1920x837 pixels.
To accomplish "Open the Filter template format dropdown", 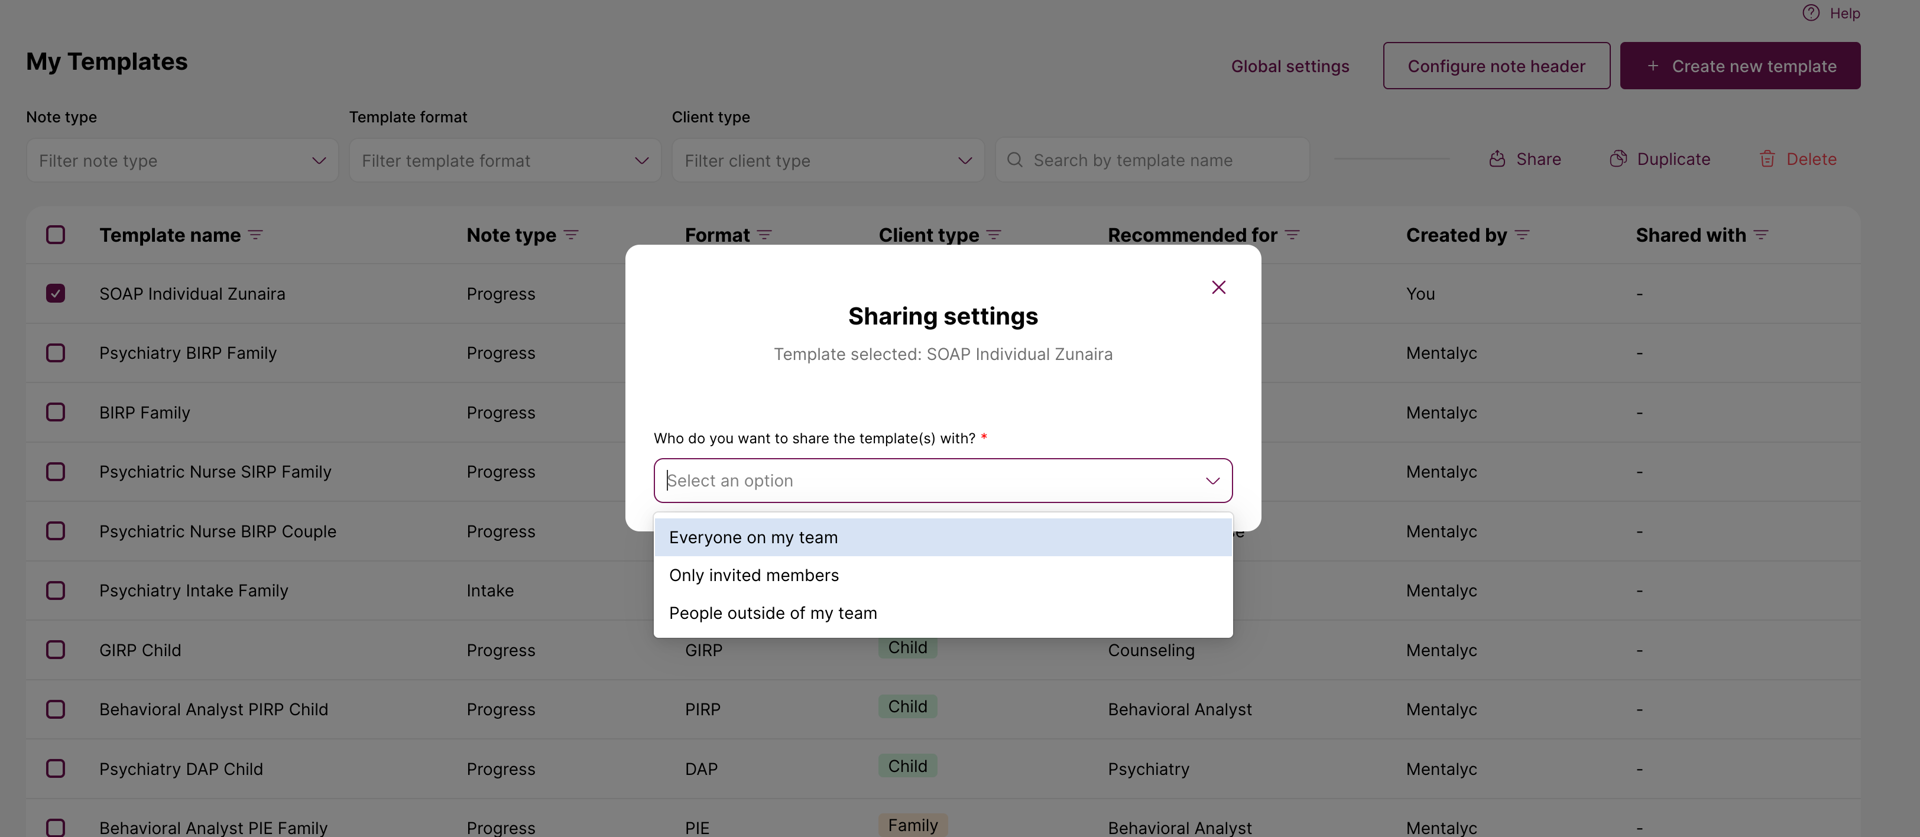I will point(505,161).
